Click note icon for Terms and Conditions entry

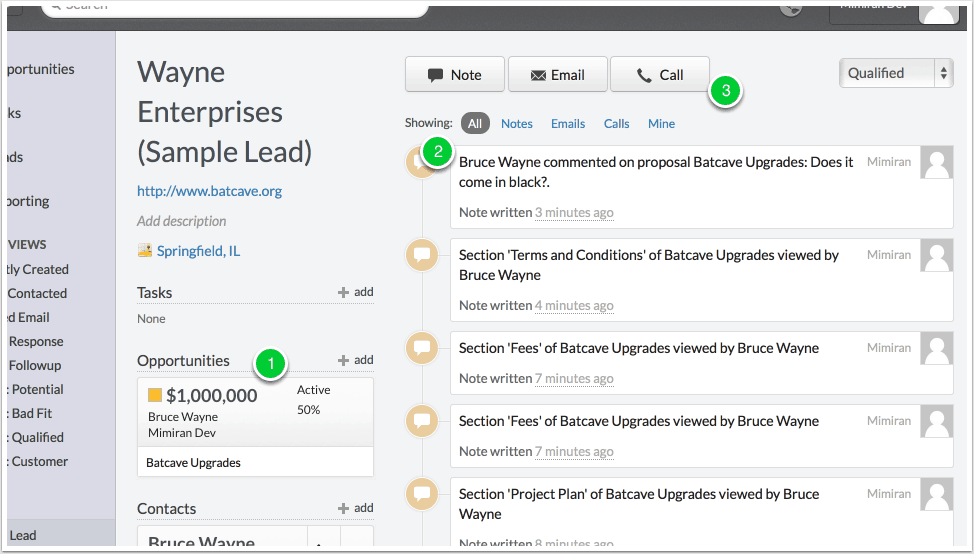click(422, 255)
